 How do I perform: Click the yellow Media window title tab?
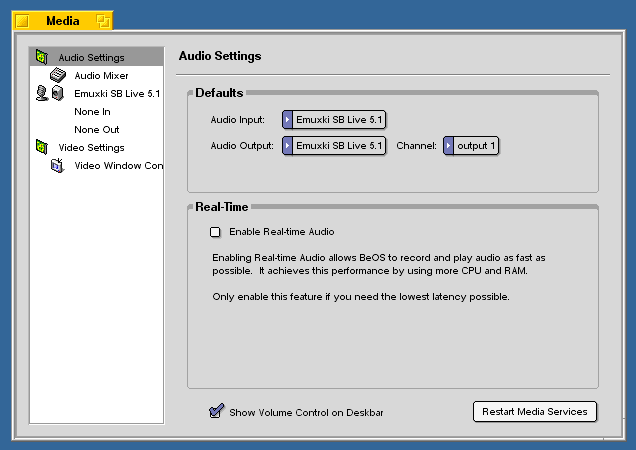tap(62, 20)
